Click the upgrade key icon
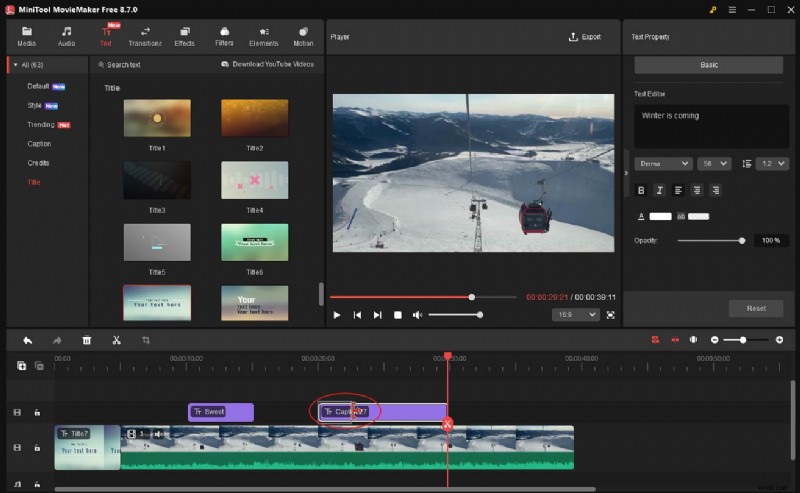800x493 pixels. [x=713, y=10]
